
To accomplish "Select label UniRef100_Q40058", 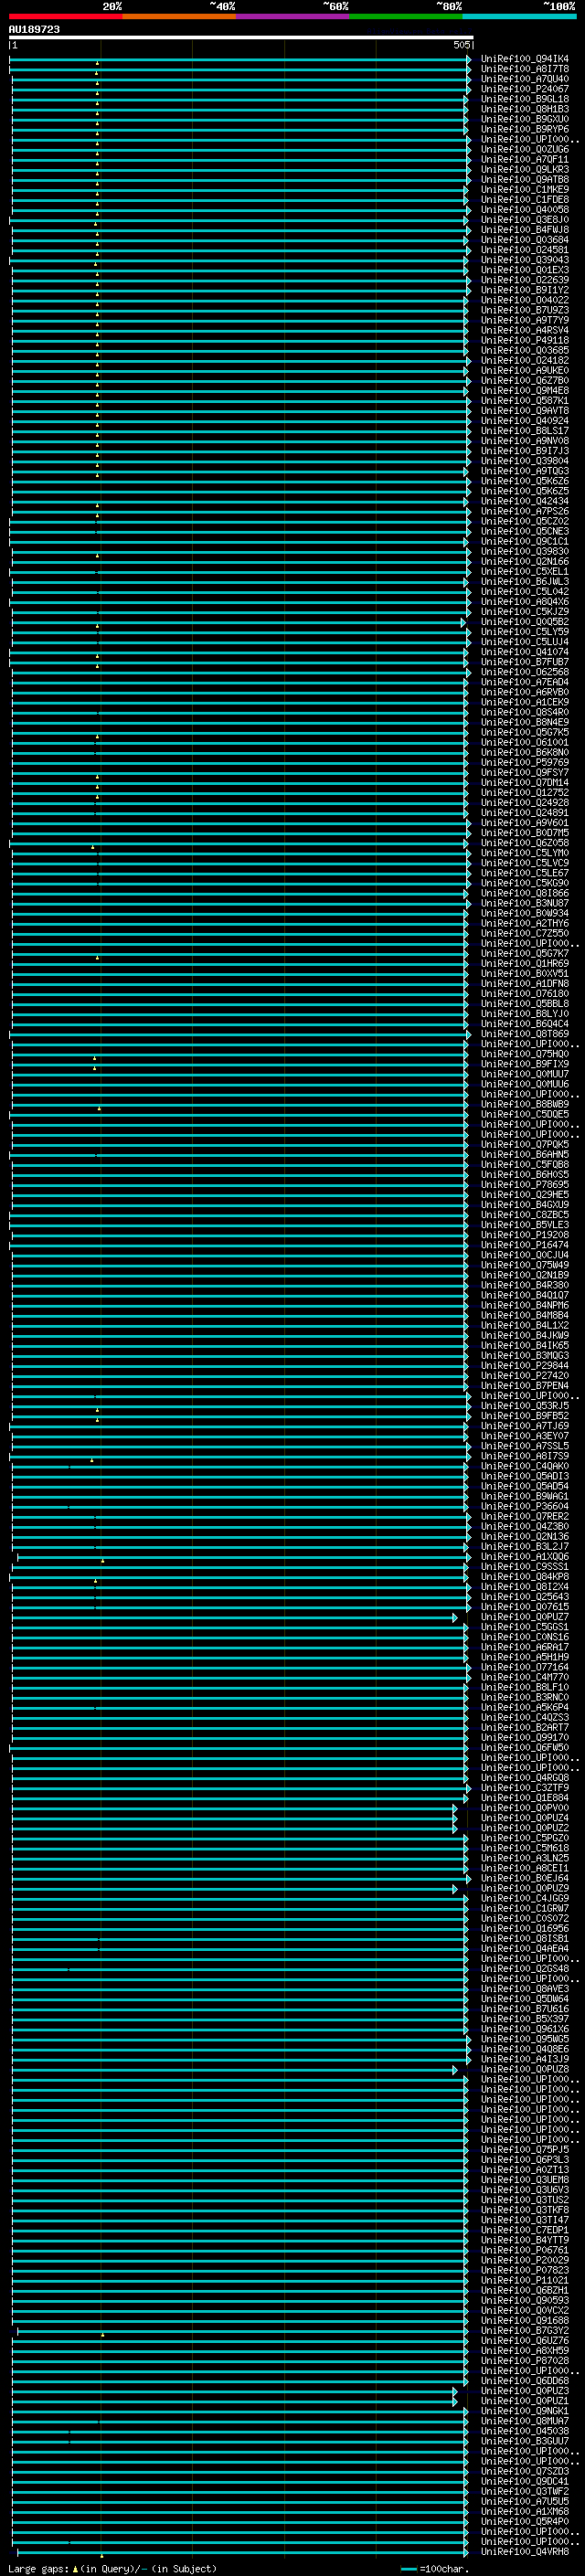I will [x=524, y=210].
